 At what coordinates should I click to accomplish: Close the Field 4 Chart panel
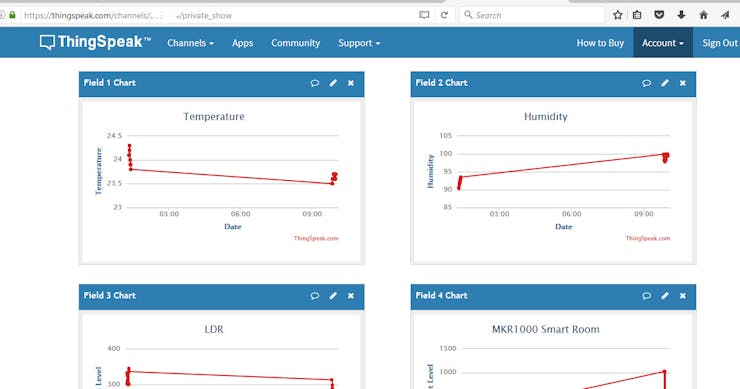682,296
